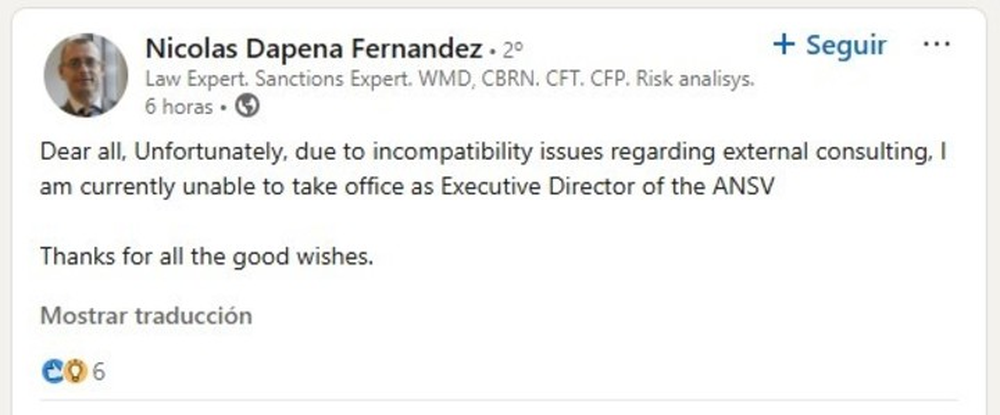Open the three-dots post options menu
1000x415 pixels.
937,45
